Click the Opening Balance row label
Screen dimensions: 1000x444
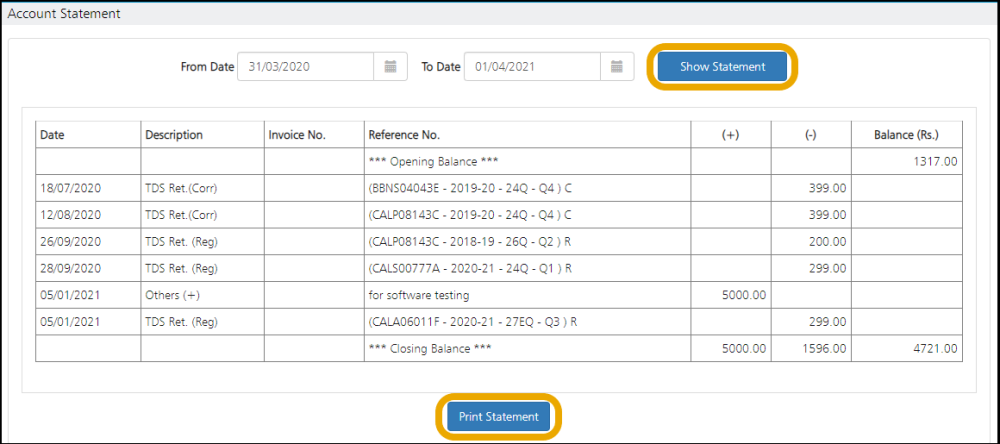[433, 161]
